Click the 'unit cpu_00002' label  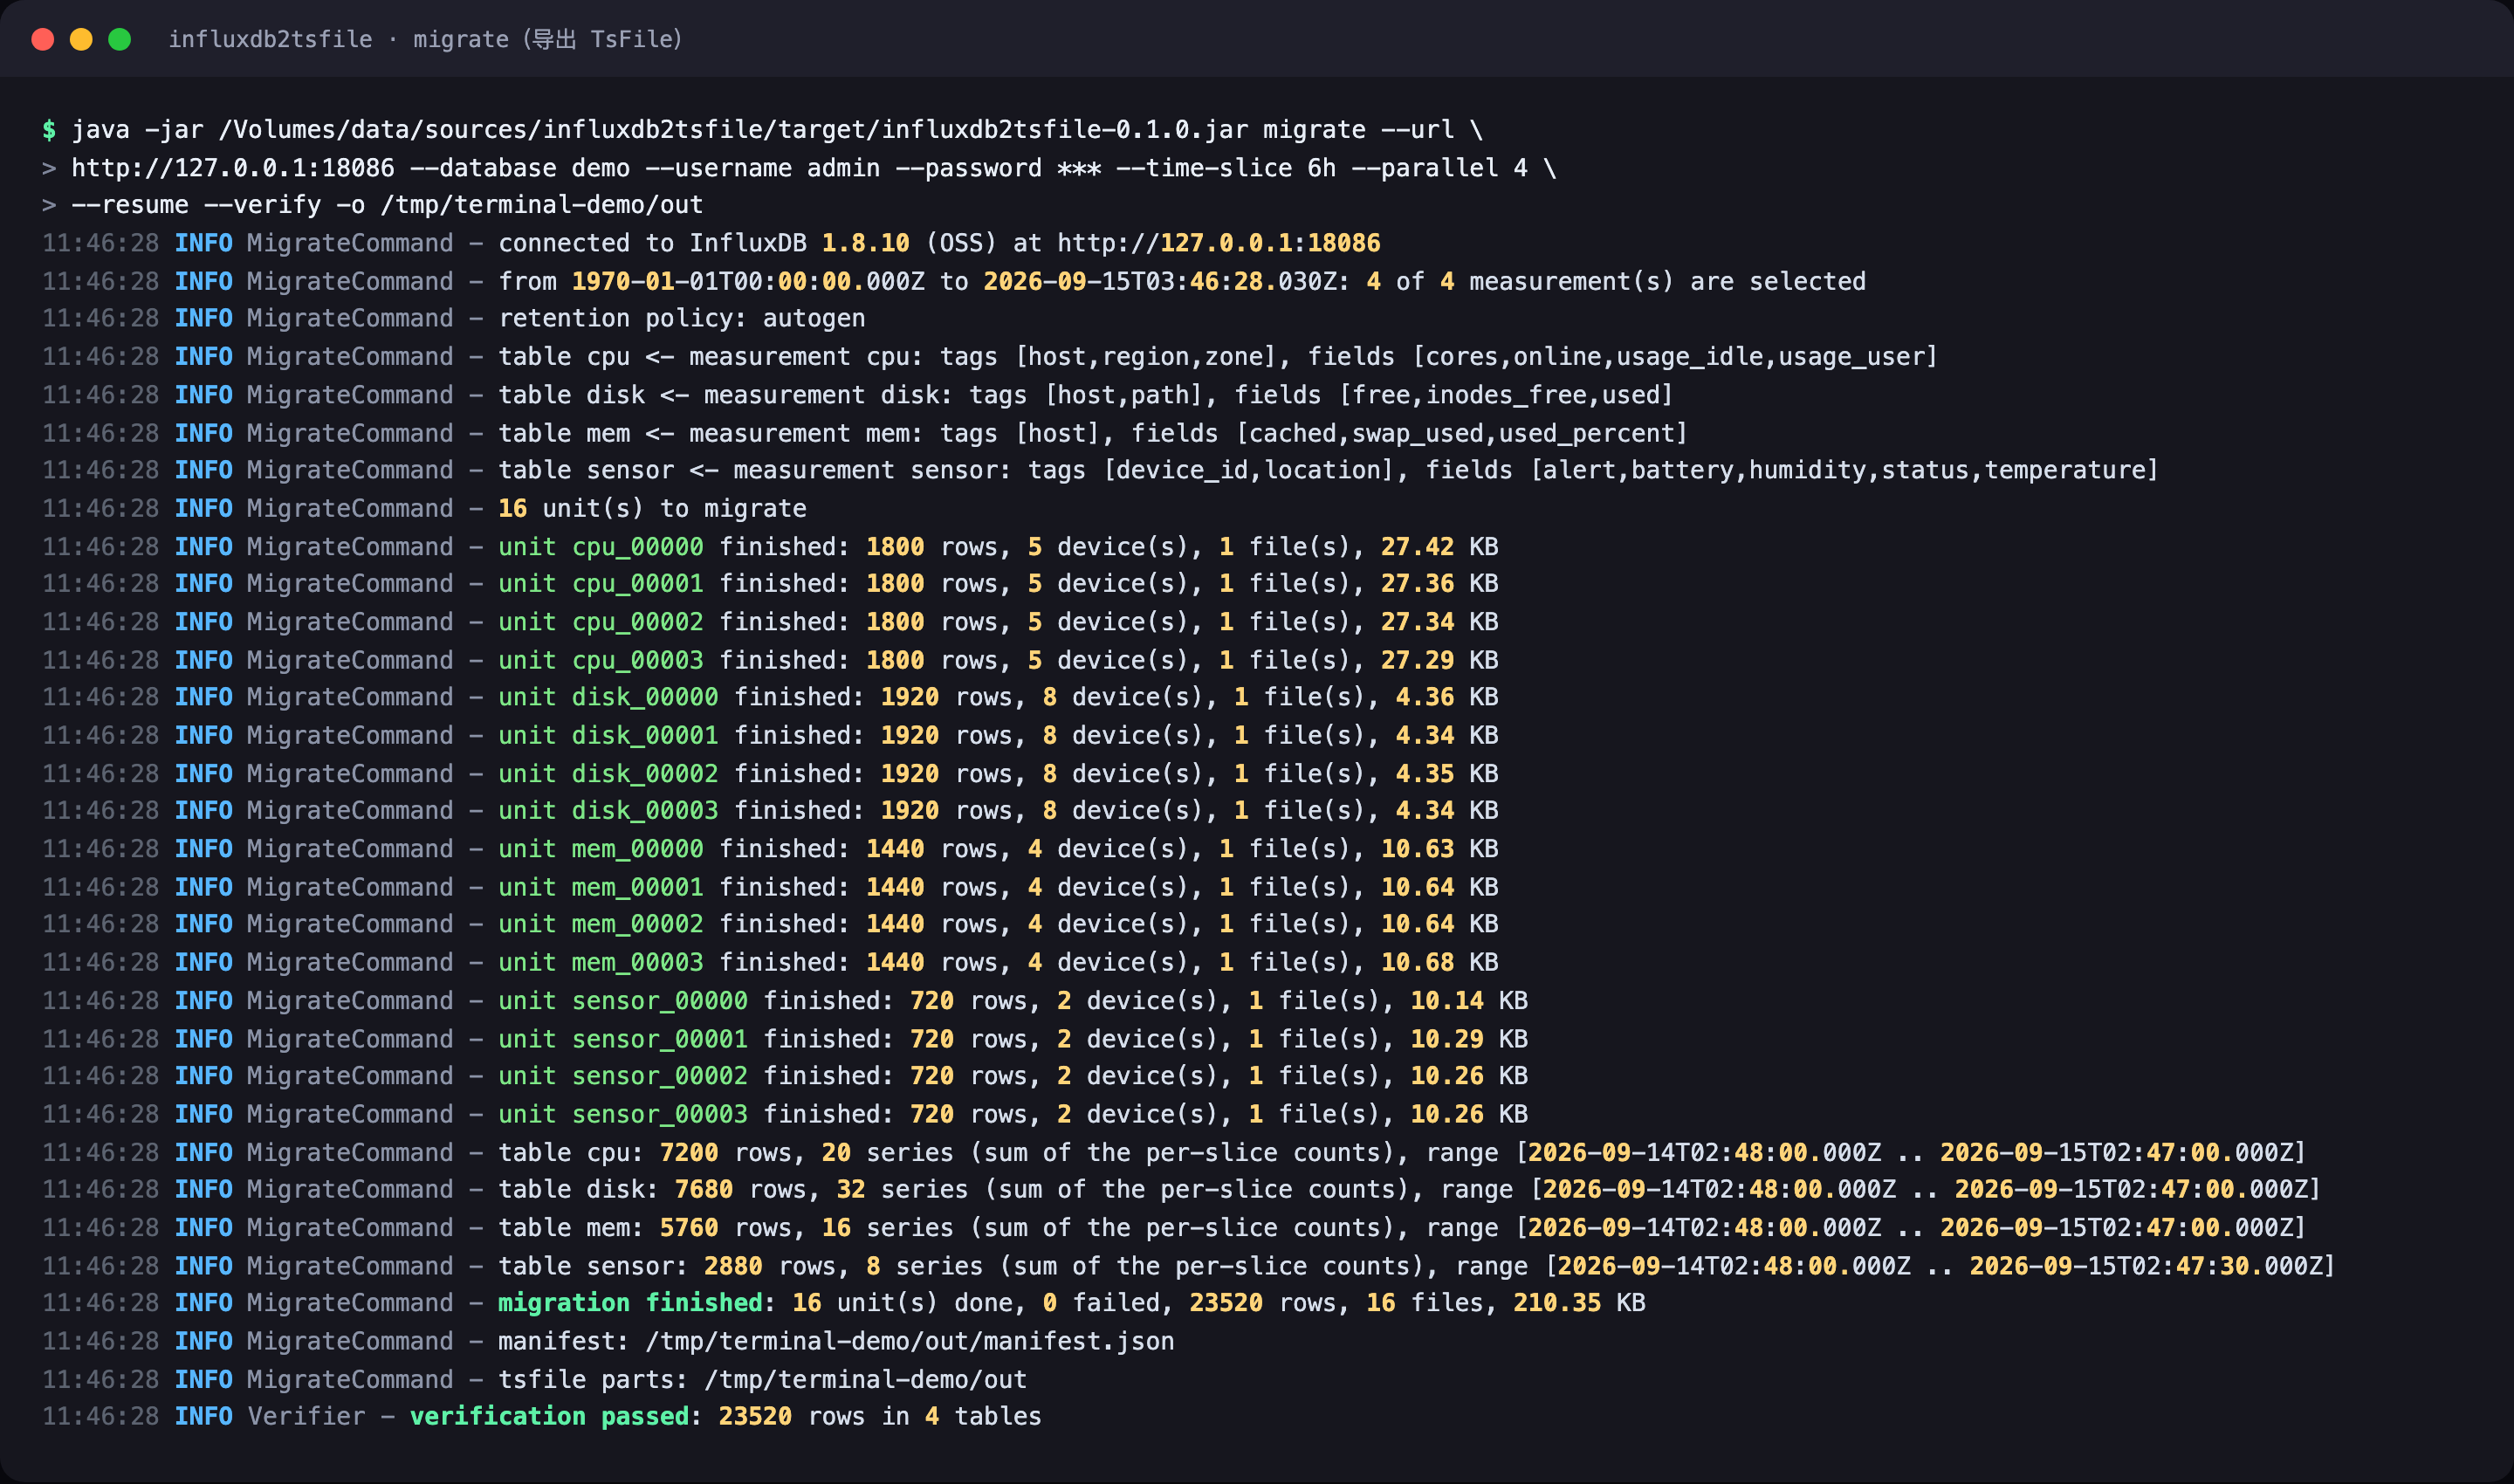(x=601, y=622)
